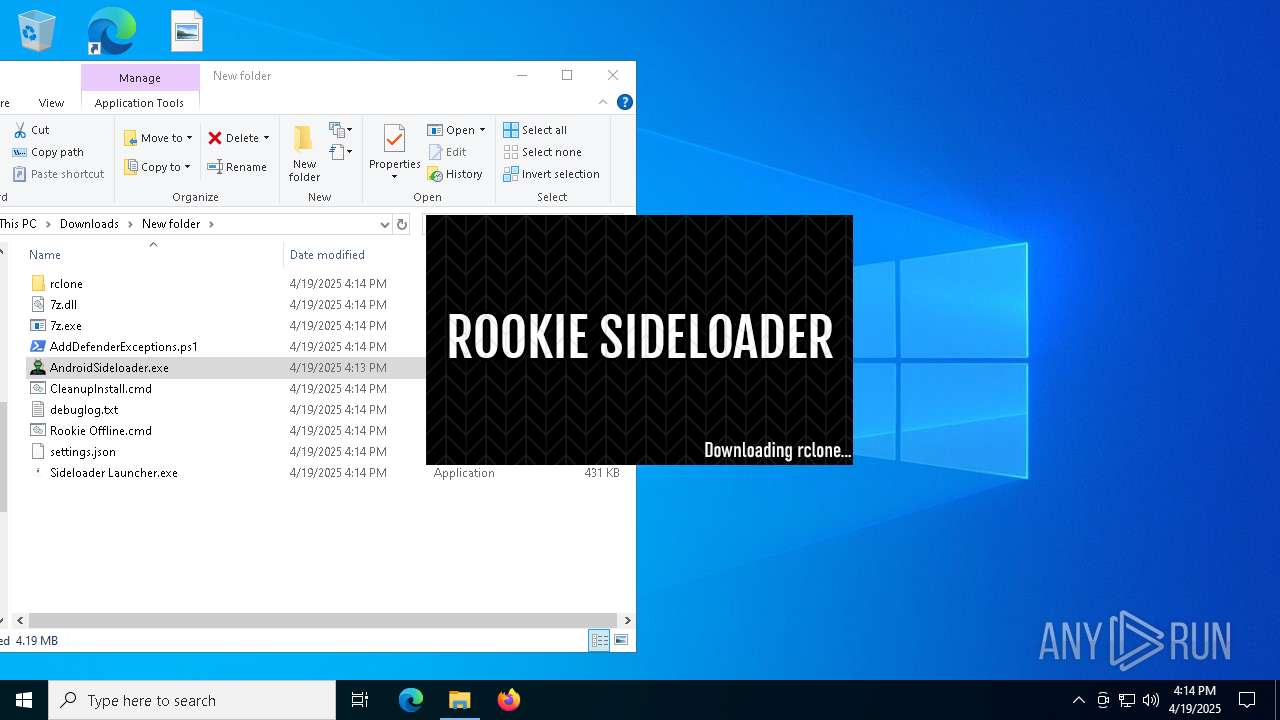Open Recycle Bin on desktop
Viewport: 1280px width, 720px height.
(37, 30)
